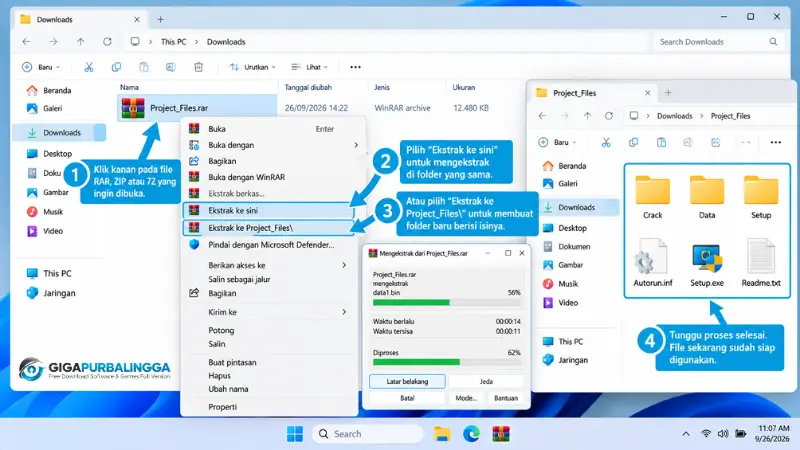This screenshot has width=800, height=450.
Task: Click 'Latar belakang' button in extraction dialog
Action: (407, 381)
